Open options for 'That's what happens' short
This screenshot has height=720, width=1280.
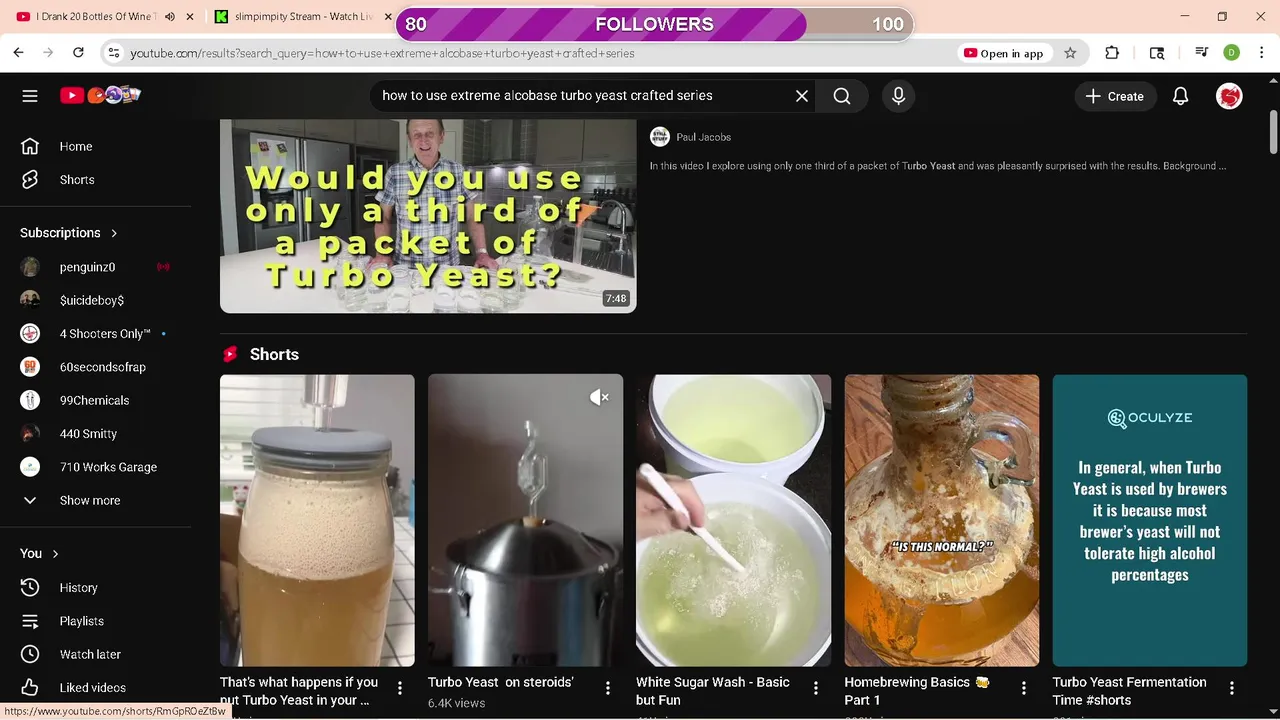click(x=400, y=688)
